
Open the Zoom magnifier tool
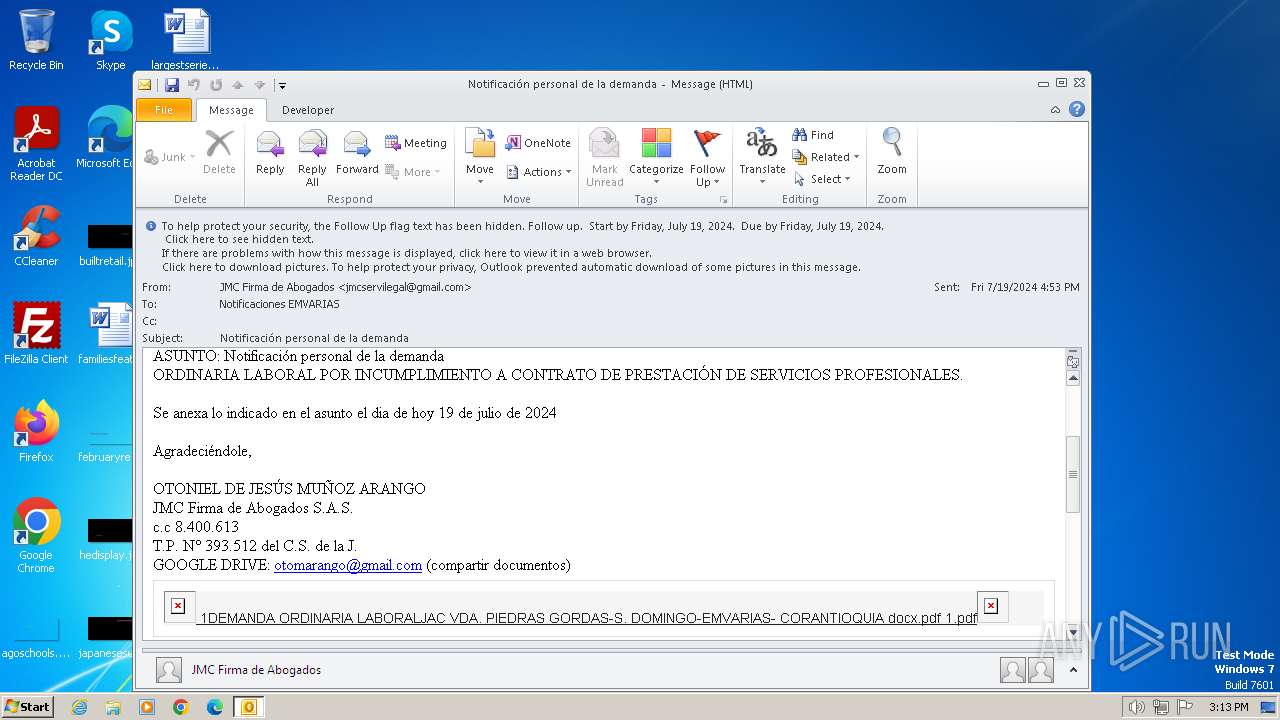pos(892,153)
